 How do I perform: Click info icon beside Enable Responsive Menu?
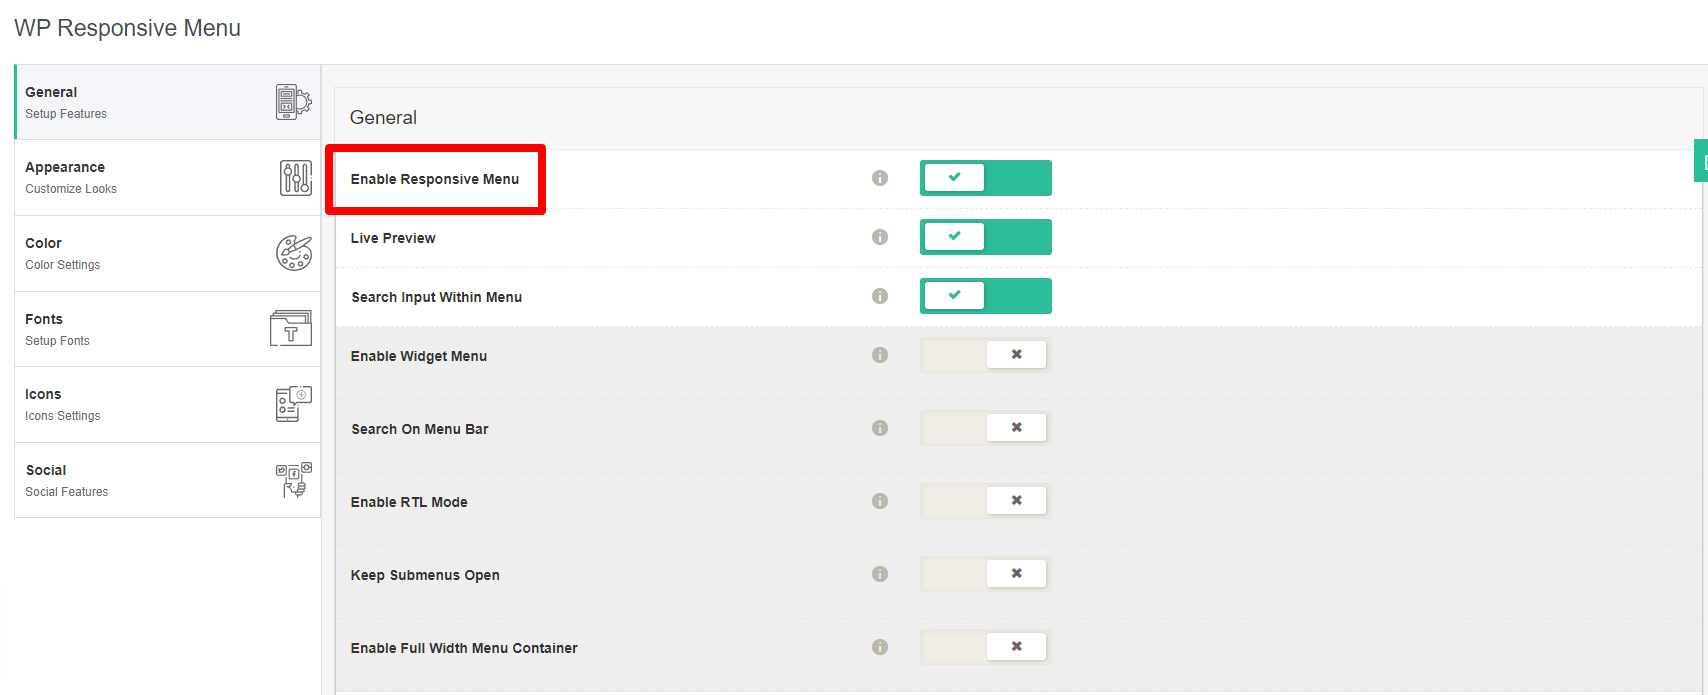tap(880, 178)
